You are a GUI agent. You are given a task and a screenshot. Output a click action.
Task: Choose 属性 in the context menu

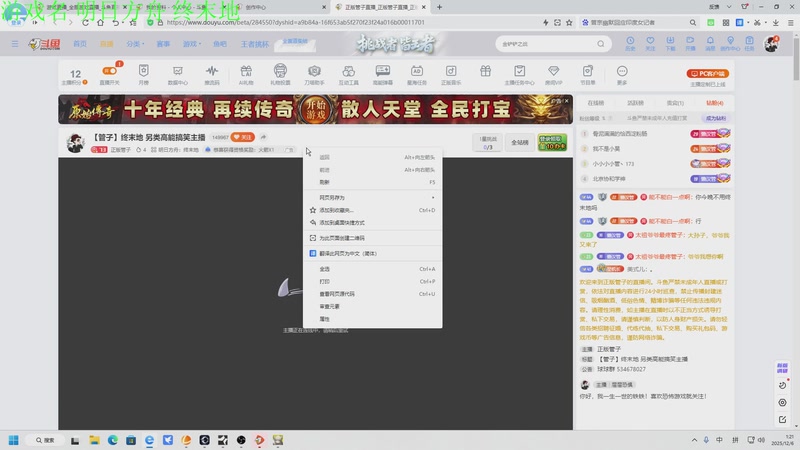[x=372, y=319]
